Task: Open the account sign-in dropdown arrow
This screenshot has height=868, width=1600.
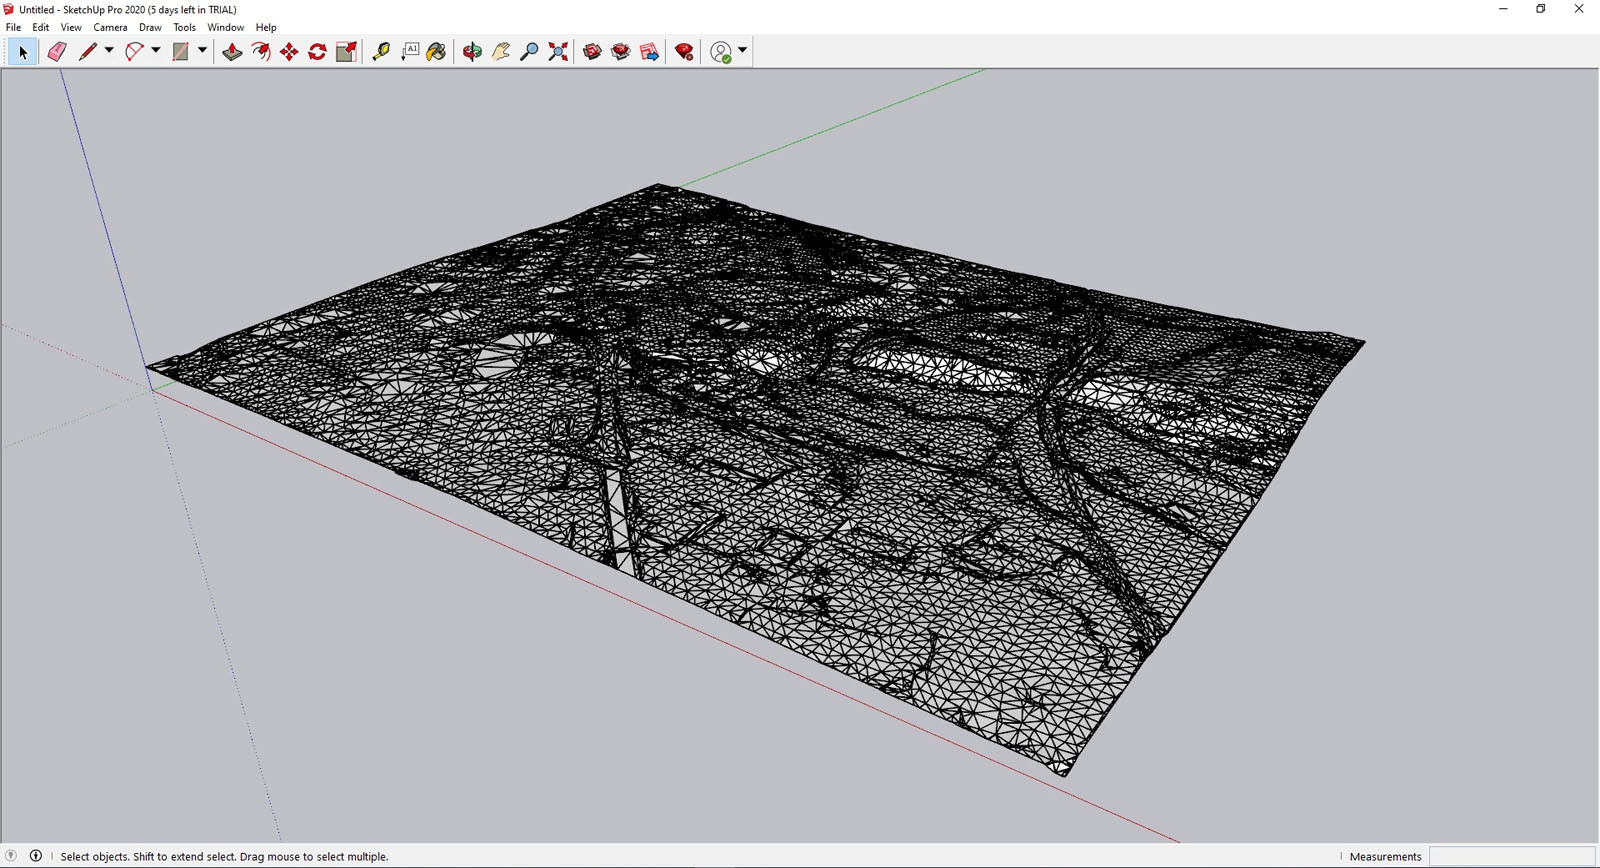Action: pyautogui.click(x=742, y=51)
